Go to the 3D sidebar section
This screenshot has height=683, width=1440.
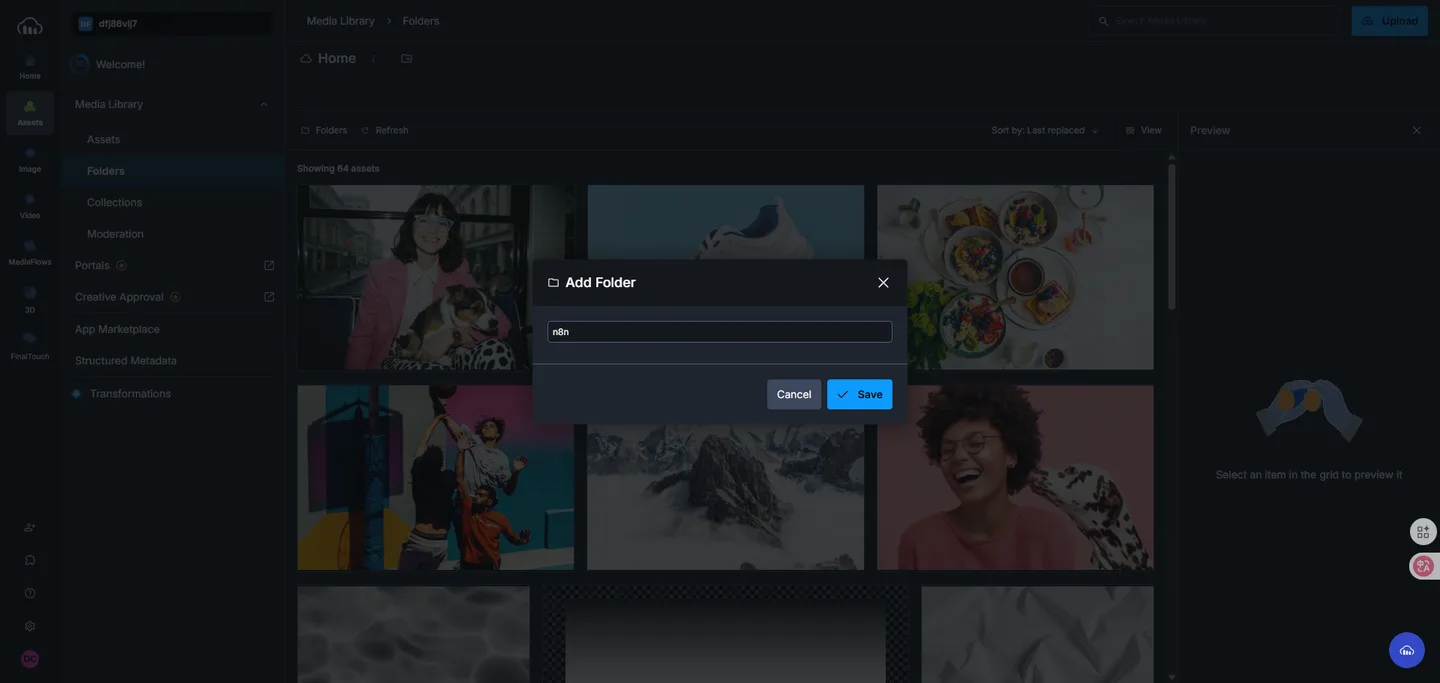(30, 299)
